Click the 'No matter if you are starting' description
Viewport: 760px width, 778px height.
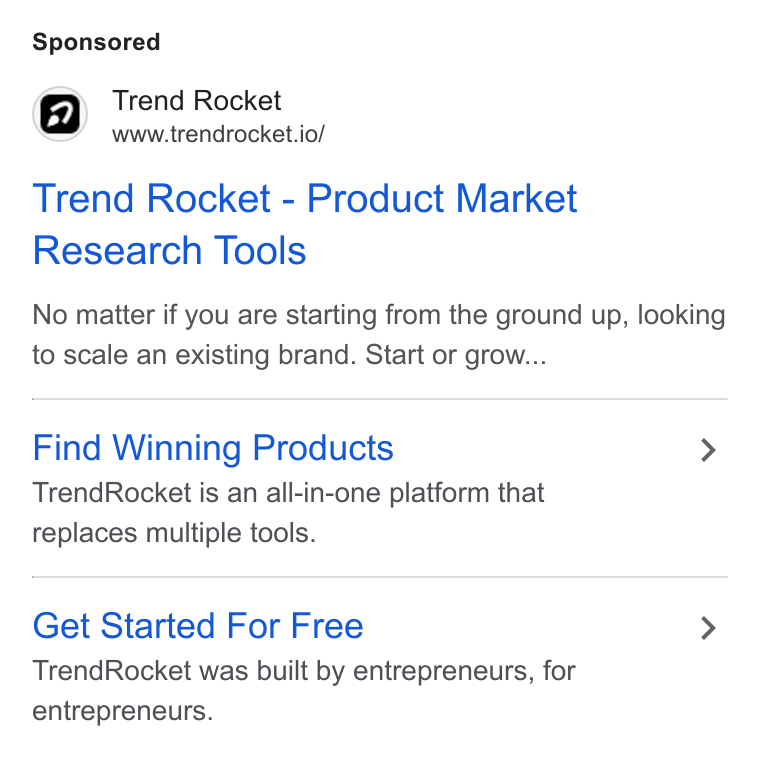point(379,335)
